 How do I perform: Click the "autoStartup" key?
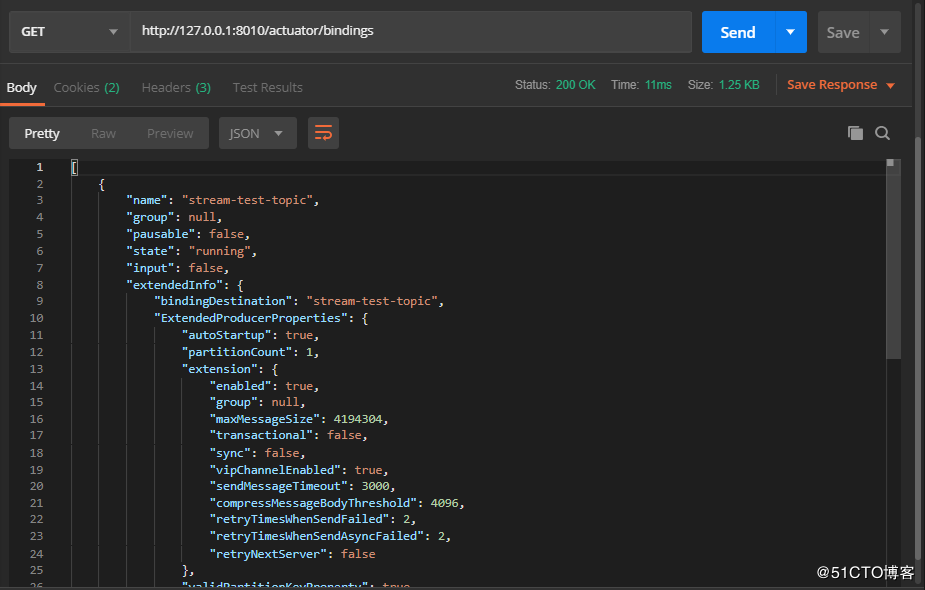227,335
